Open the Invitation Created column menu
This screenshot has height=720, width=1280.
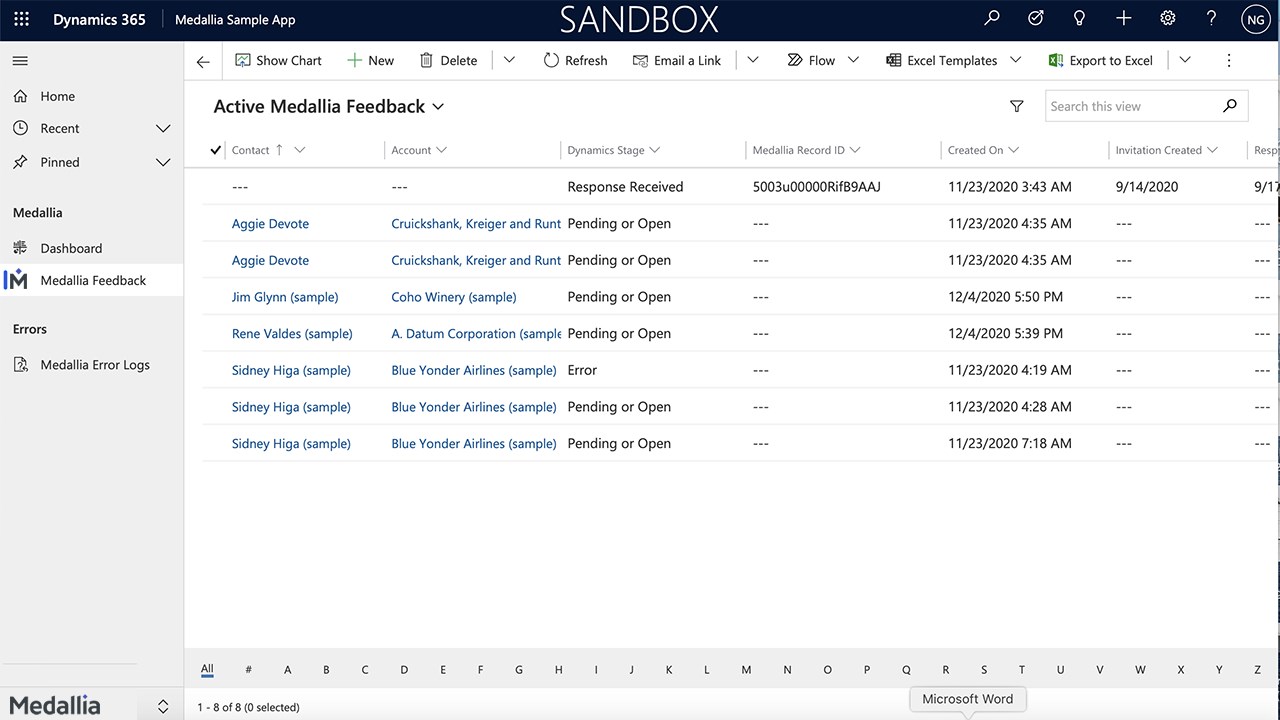1212,150
